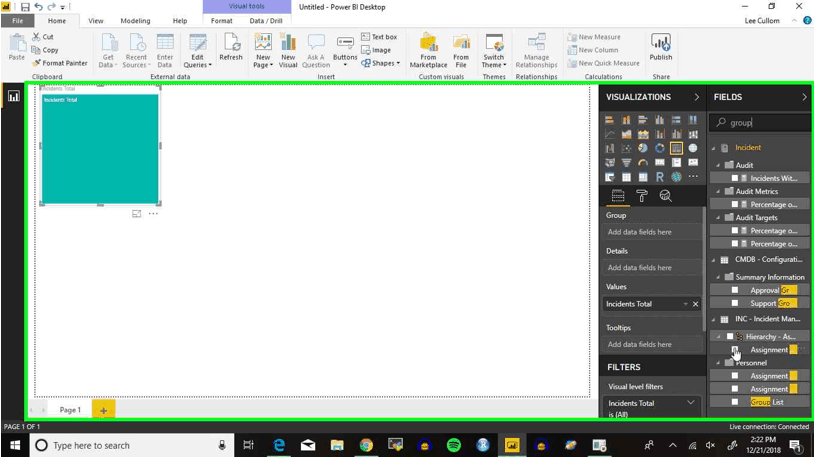Click Edit Queries button

point(197,50)
